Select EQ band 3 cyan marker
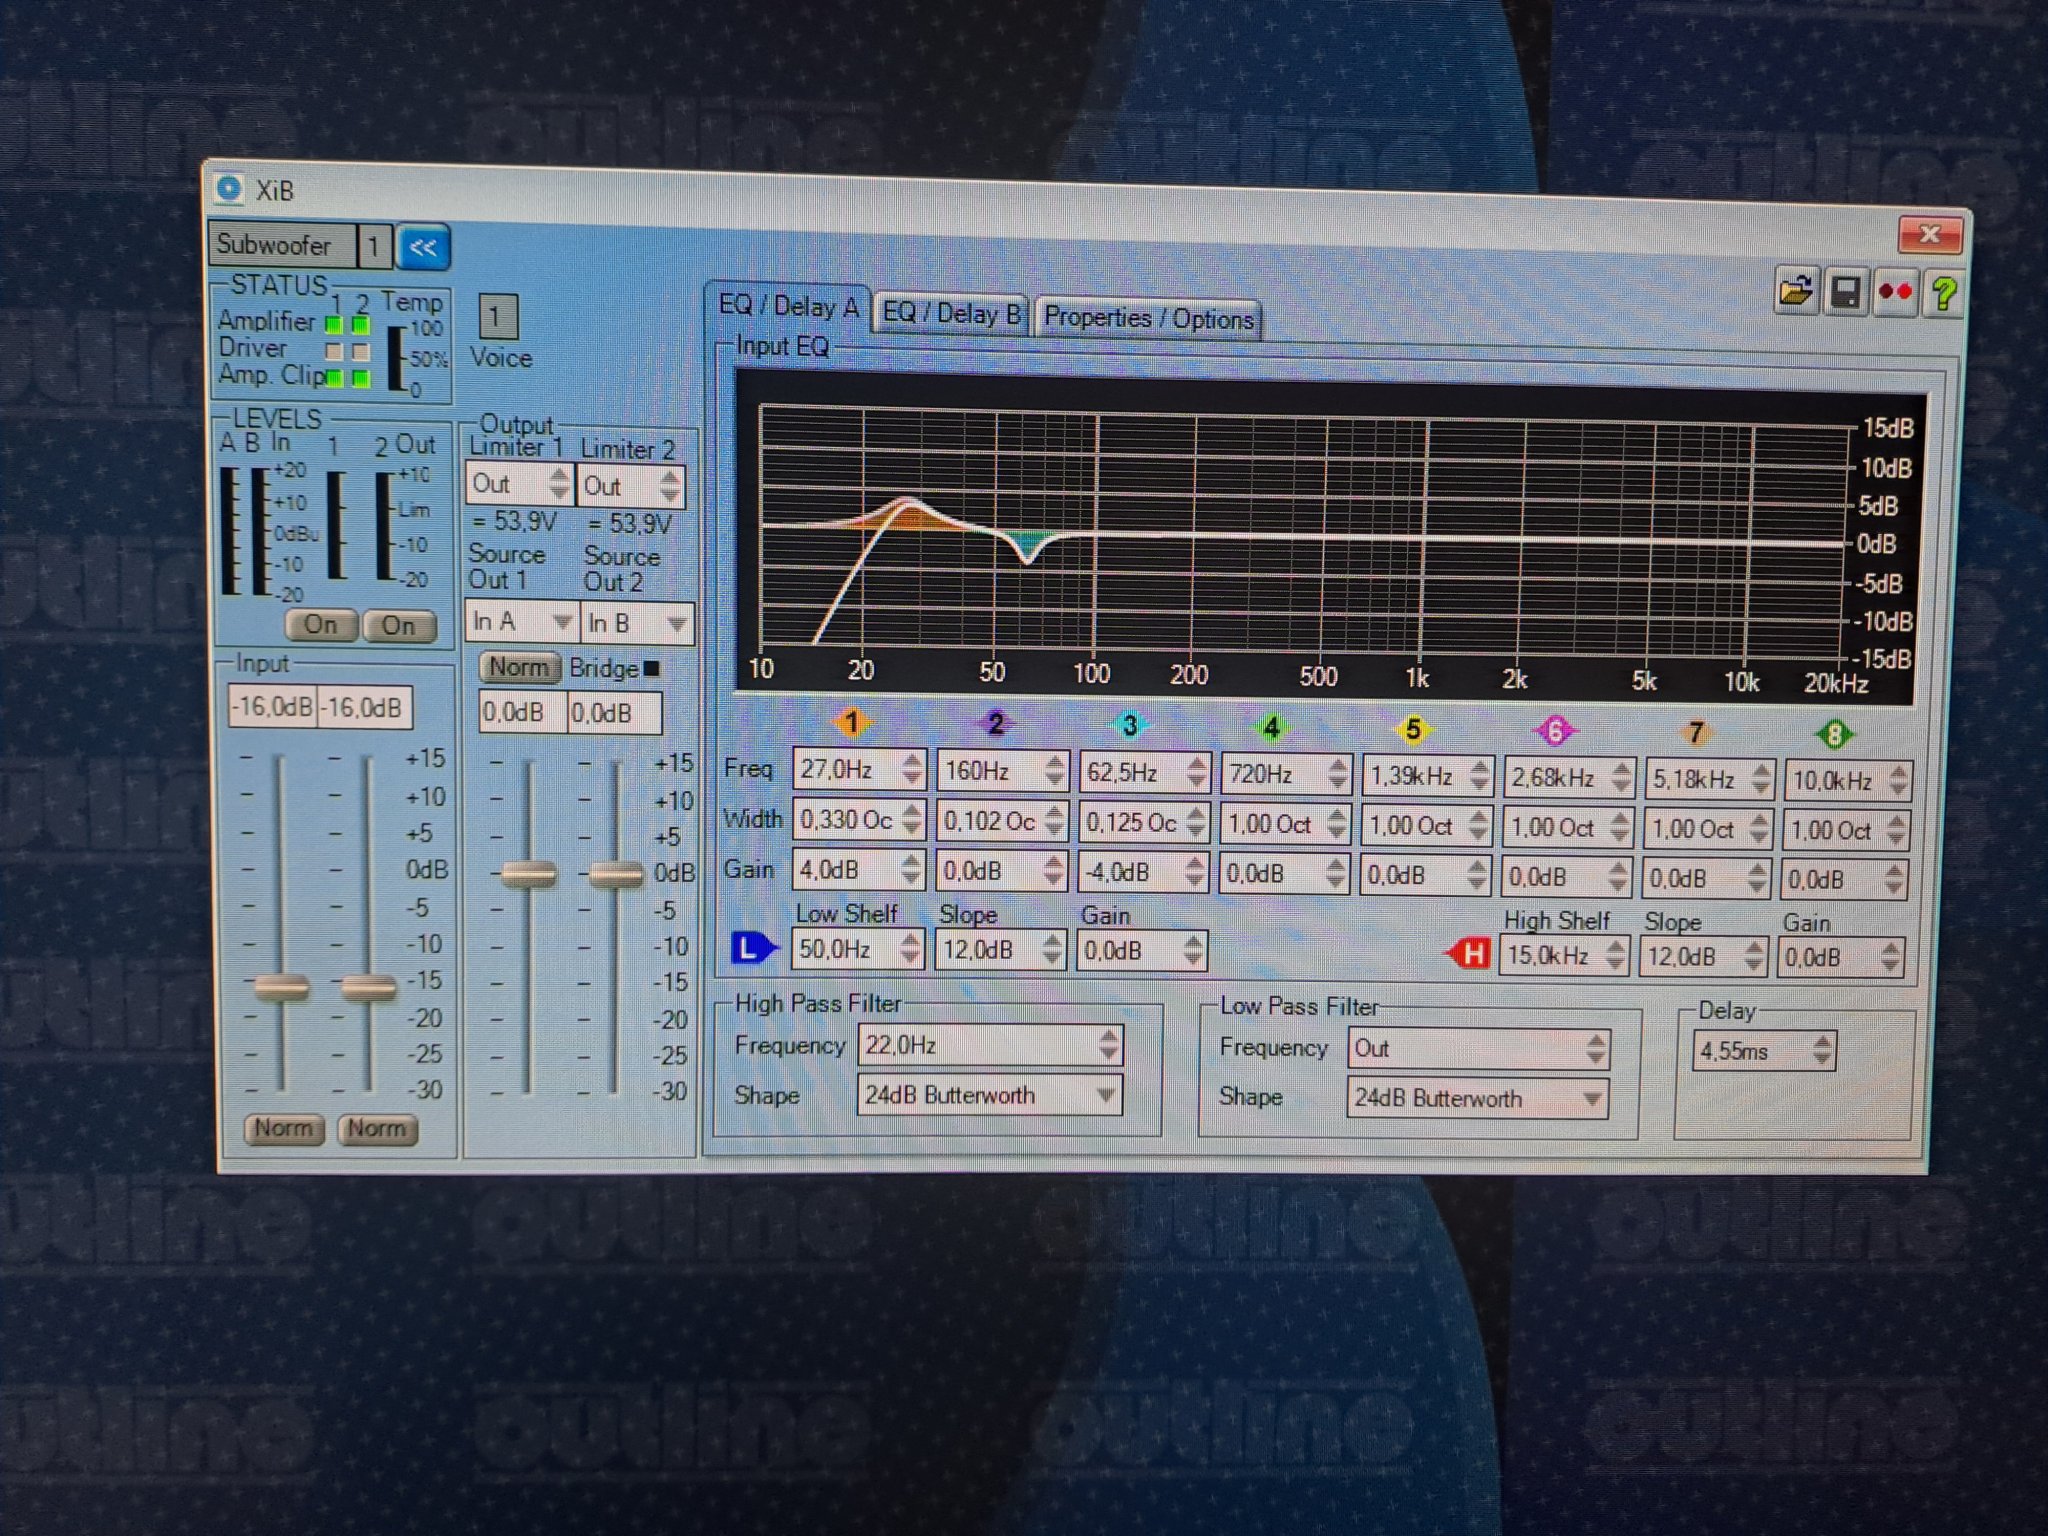This screenshot has width=2048, height=1536. 1129,725
